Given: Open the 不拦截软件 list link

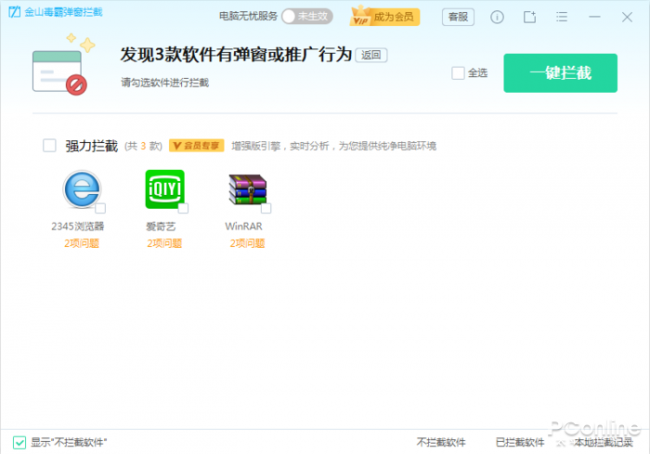Looking at the screenshot, I should 441,442.
